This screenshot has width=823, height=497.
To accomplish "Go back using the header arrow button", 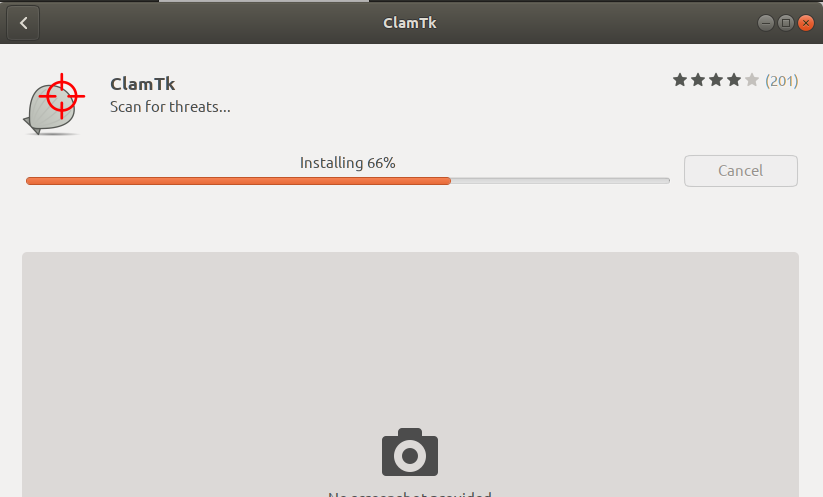I will [x=23, y=23].
